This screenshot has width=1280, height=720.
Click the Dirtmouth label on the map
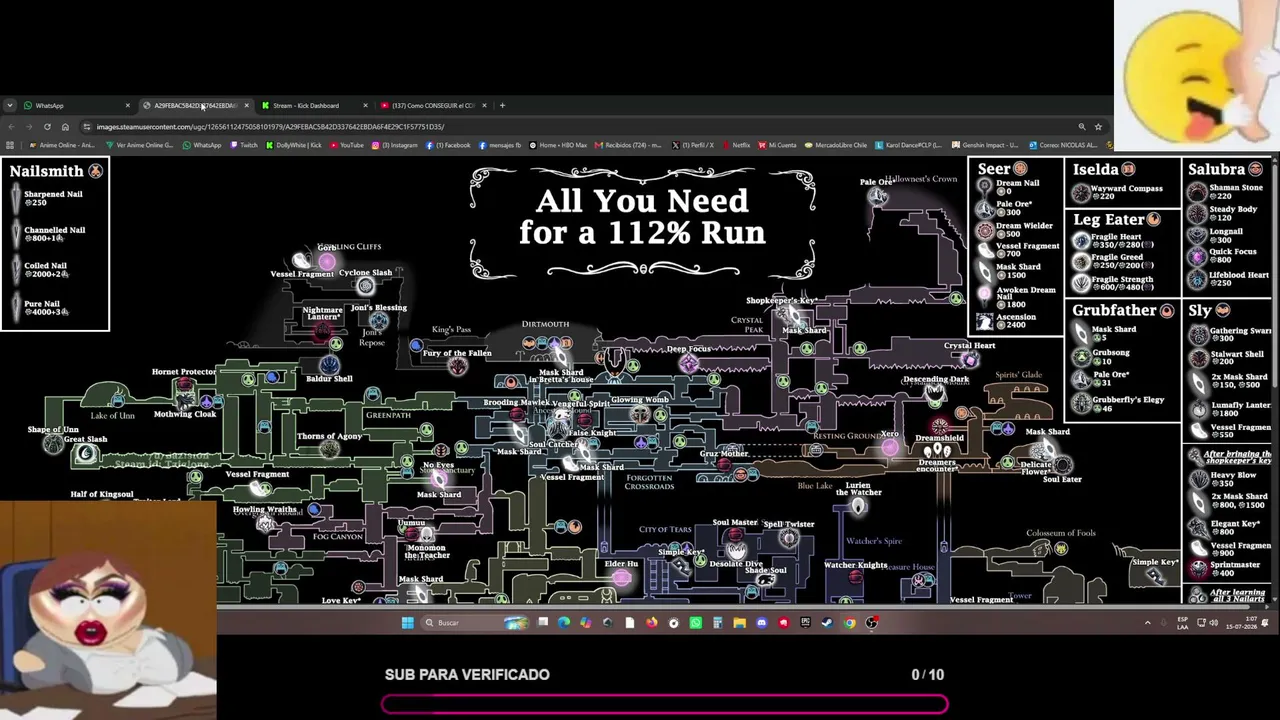pos(545,324)
